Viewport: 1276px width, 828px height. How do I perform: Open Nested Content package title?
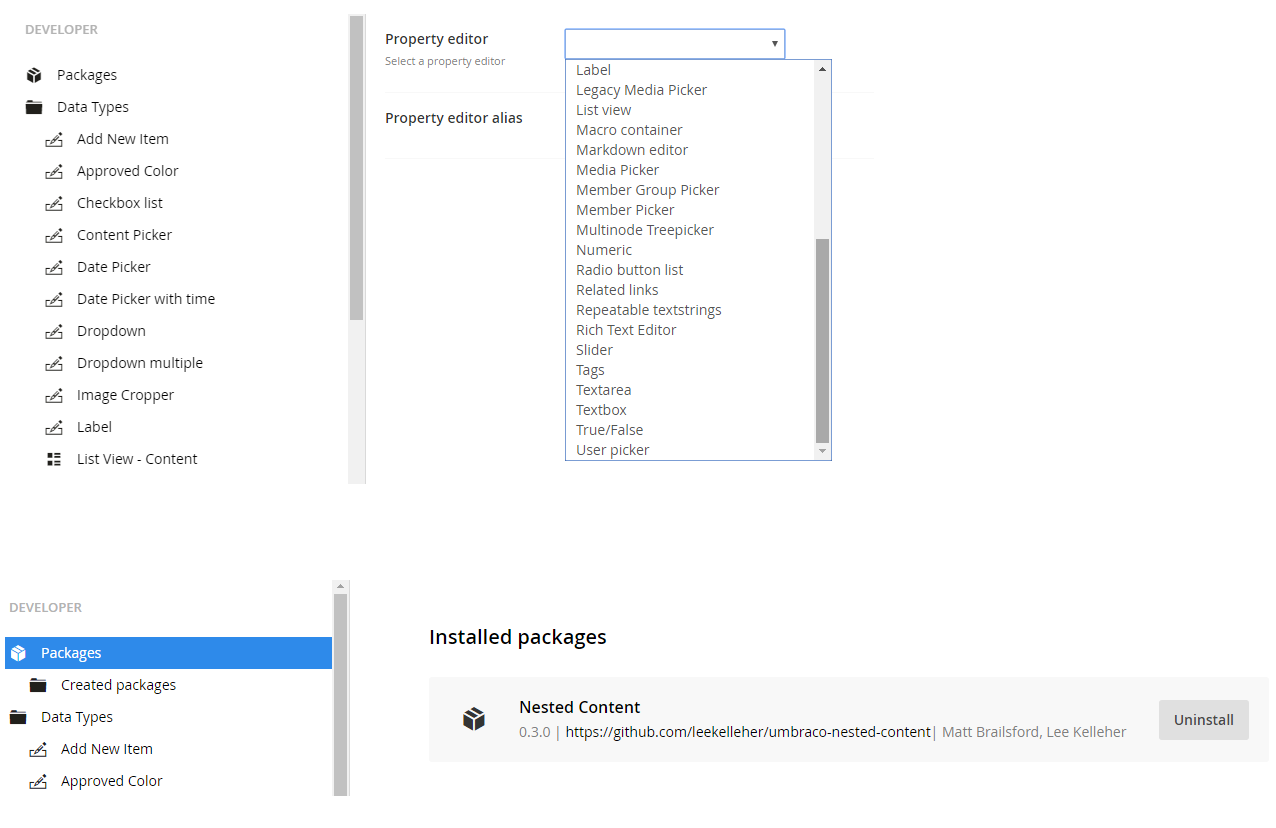point(580,707)
